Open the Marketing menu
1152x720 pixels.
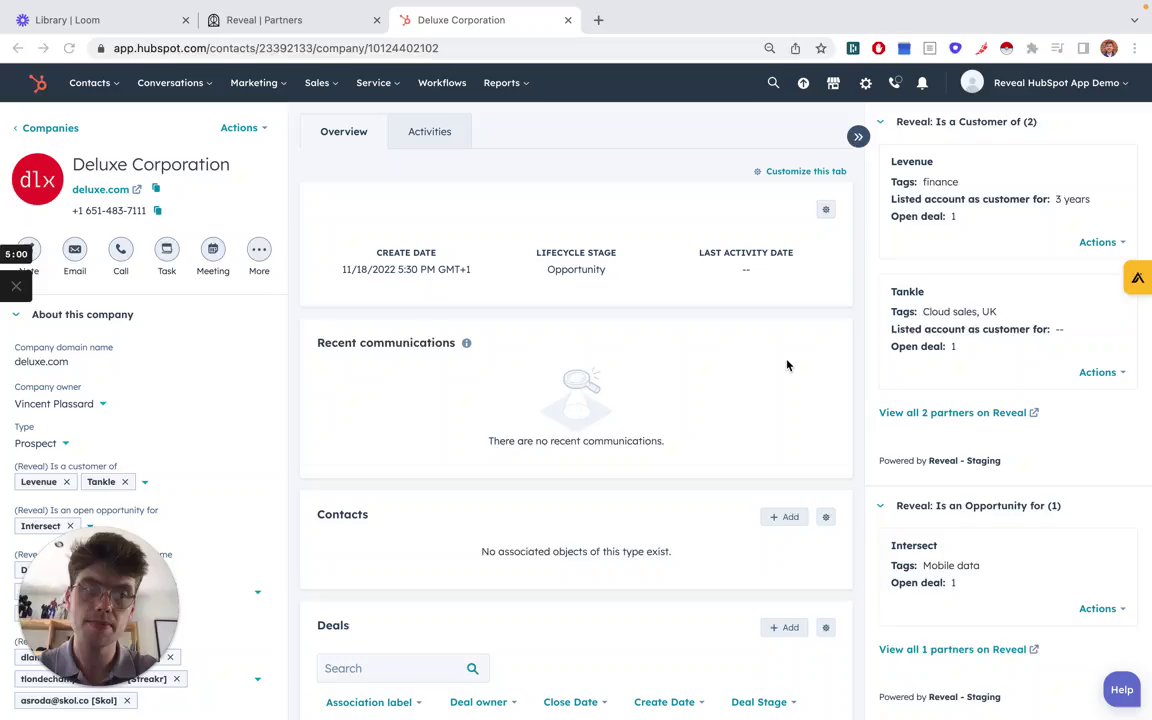[x=259, y=83]
